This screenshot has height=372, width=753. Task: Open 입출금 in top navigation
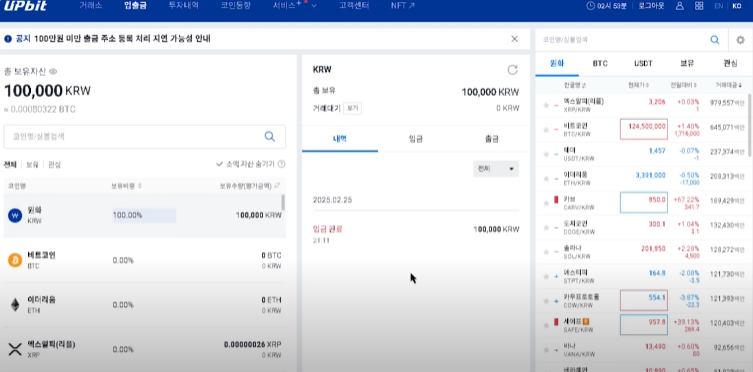135,6
